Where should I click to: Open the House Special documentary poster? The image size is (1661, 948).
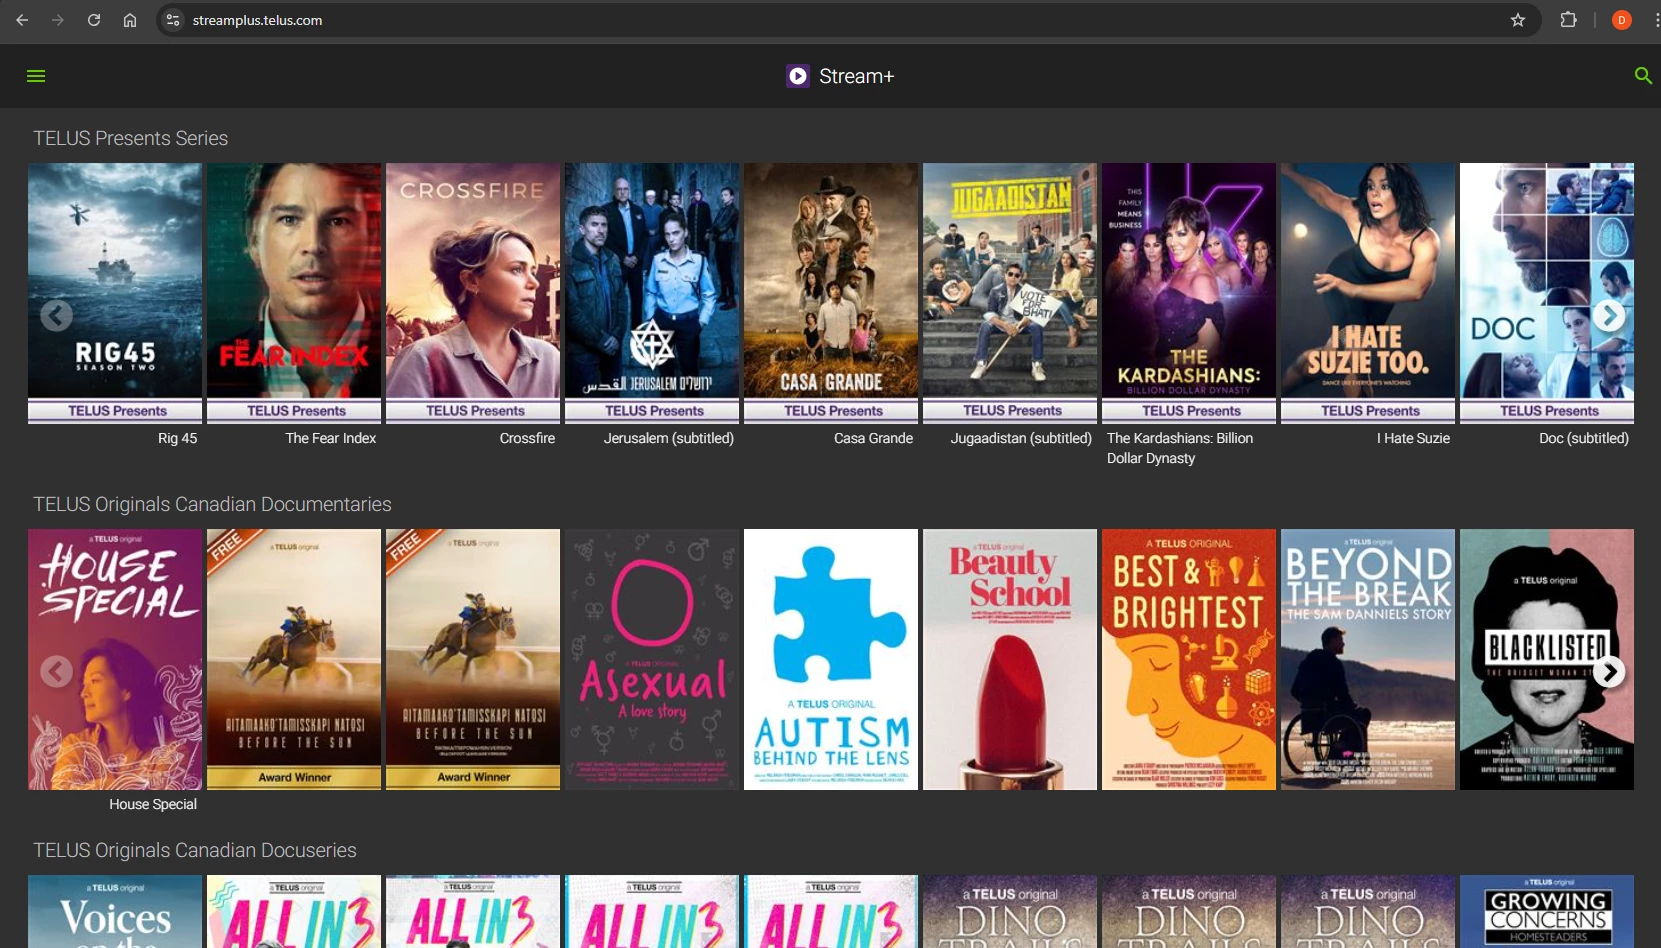coord(115,659)
